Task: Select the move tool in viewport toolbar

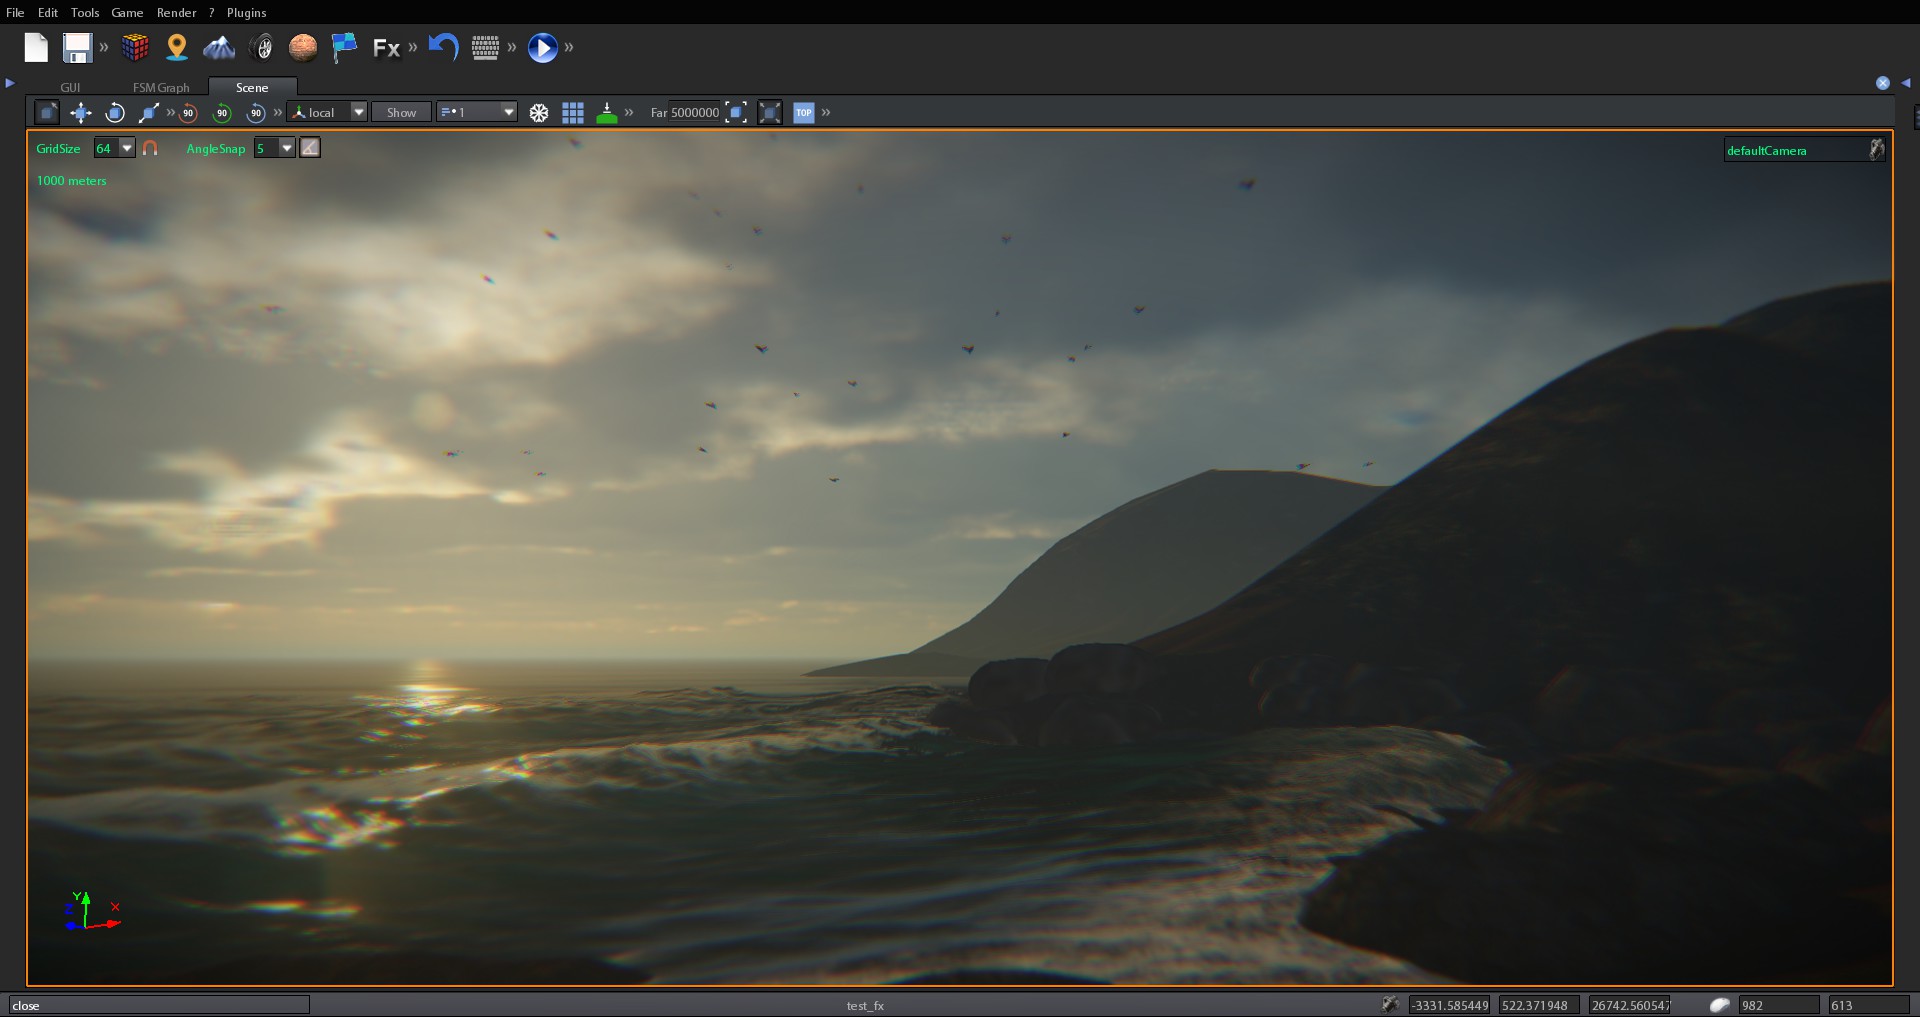Action: tap(80, 112)
